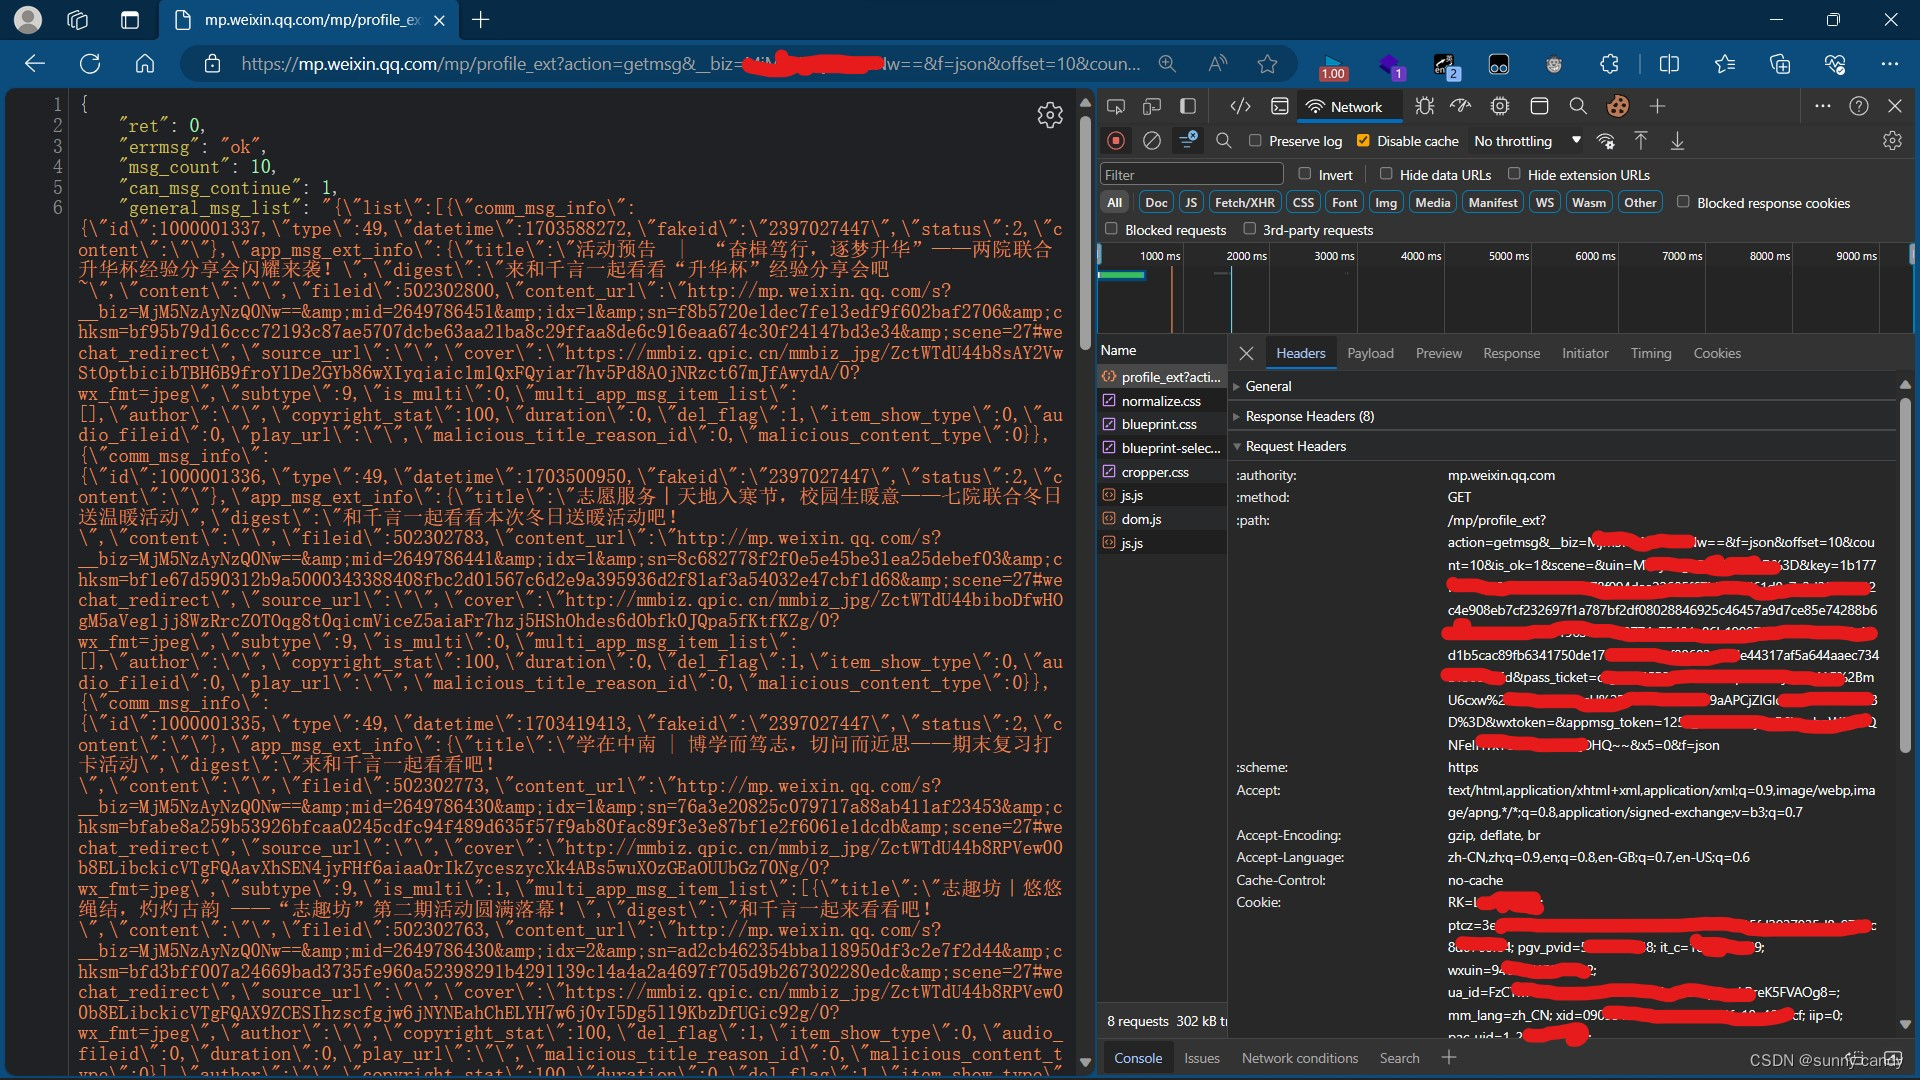Open the Application panel icon
1920x1080 pixels.
point(1539,106)
